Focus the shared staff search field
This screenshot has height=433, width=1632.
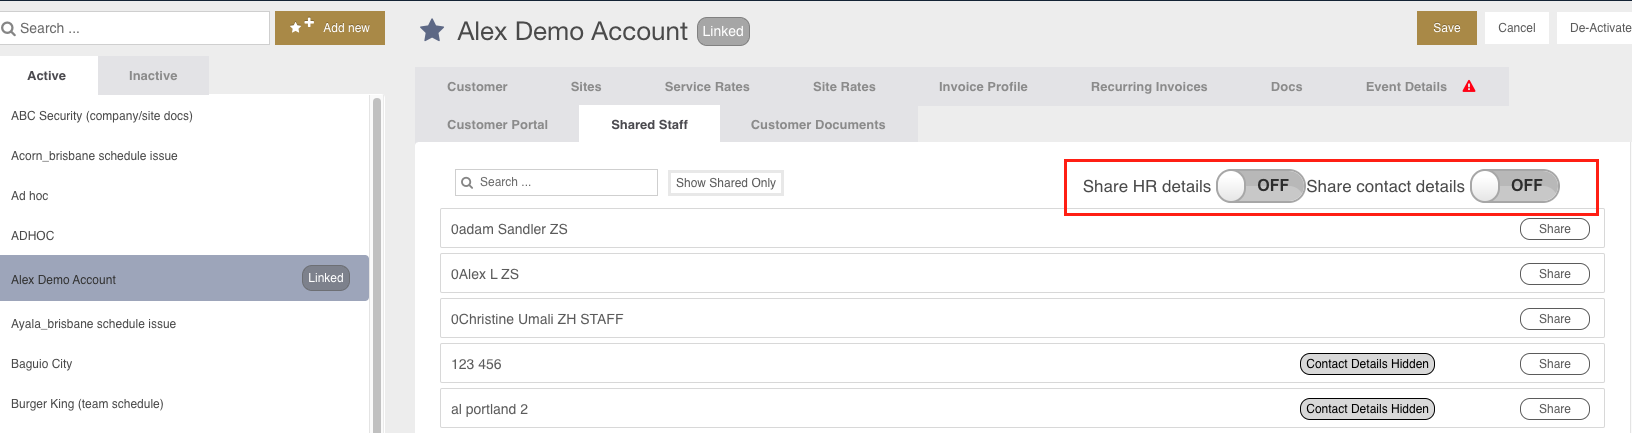tap(556, 183)
